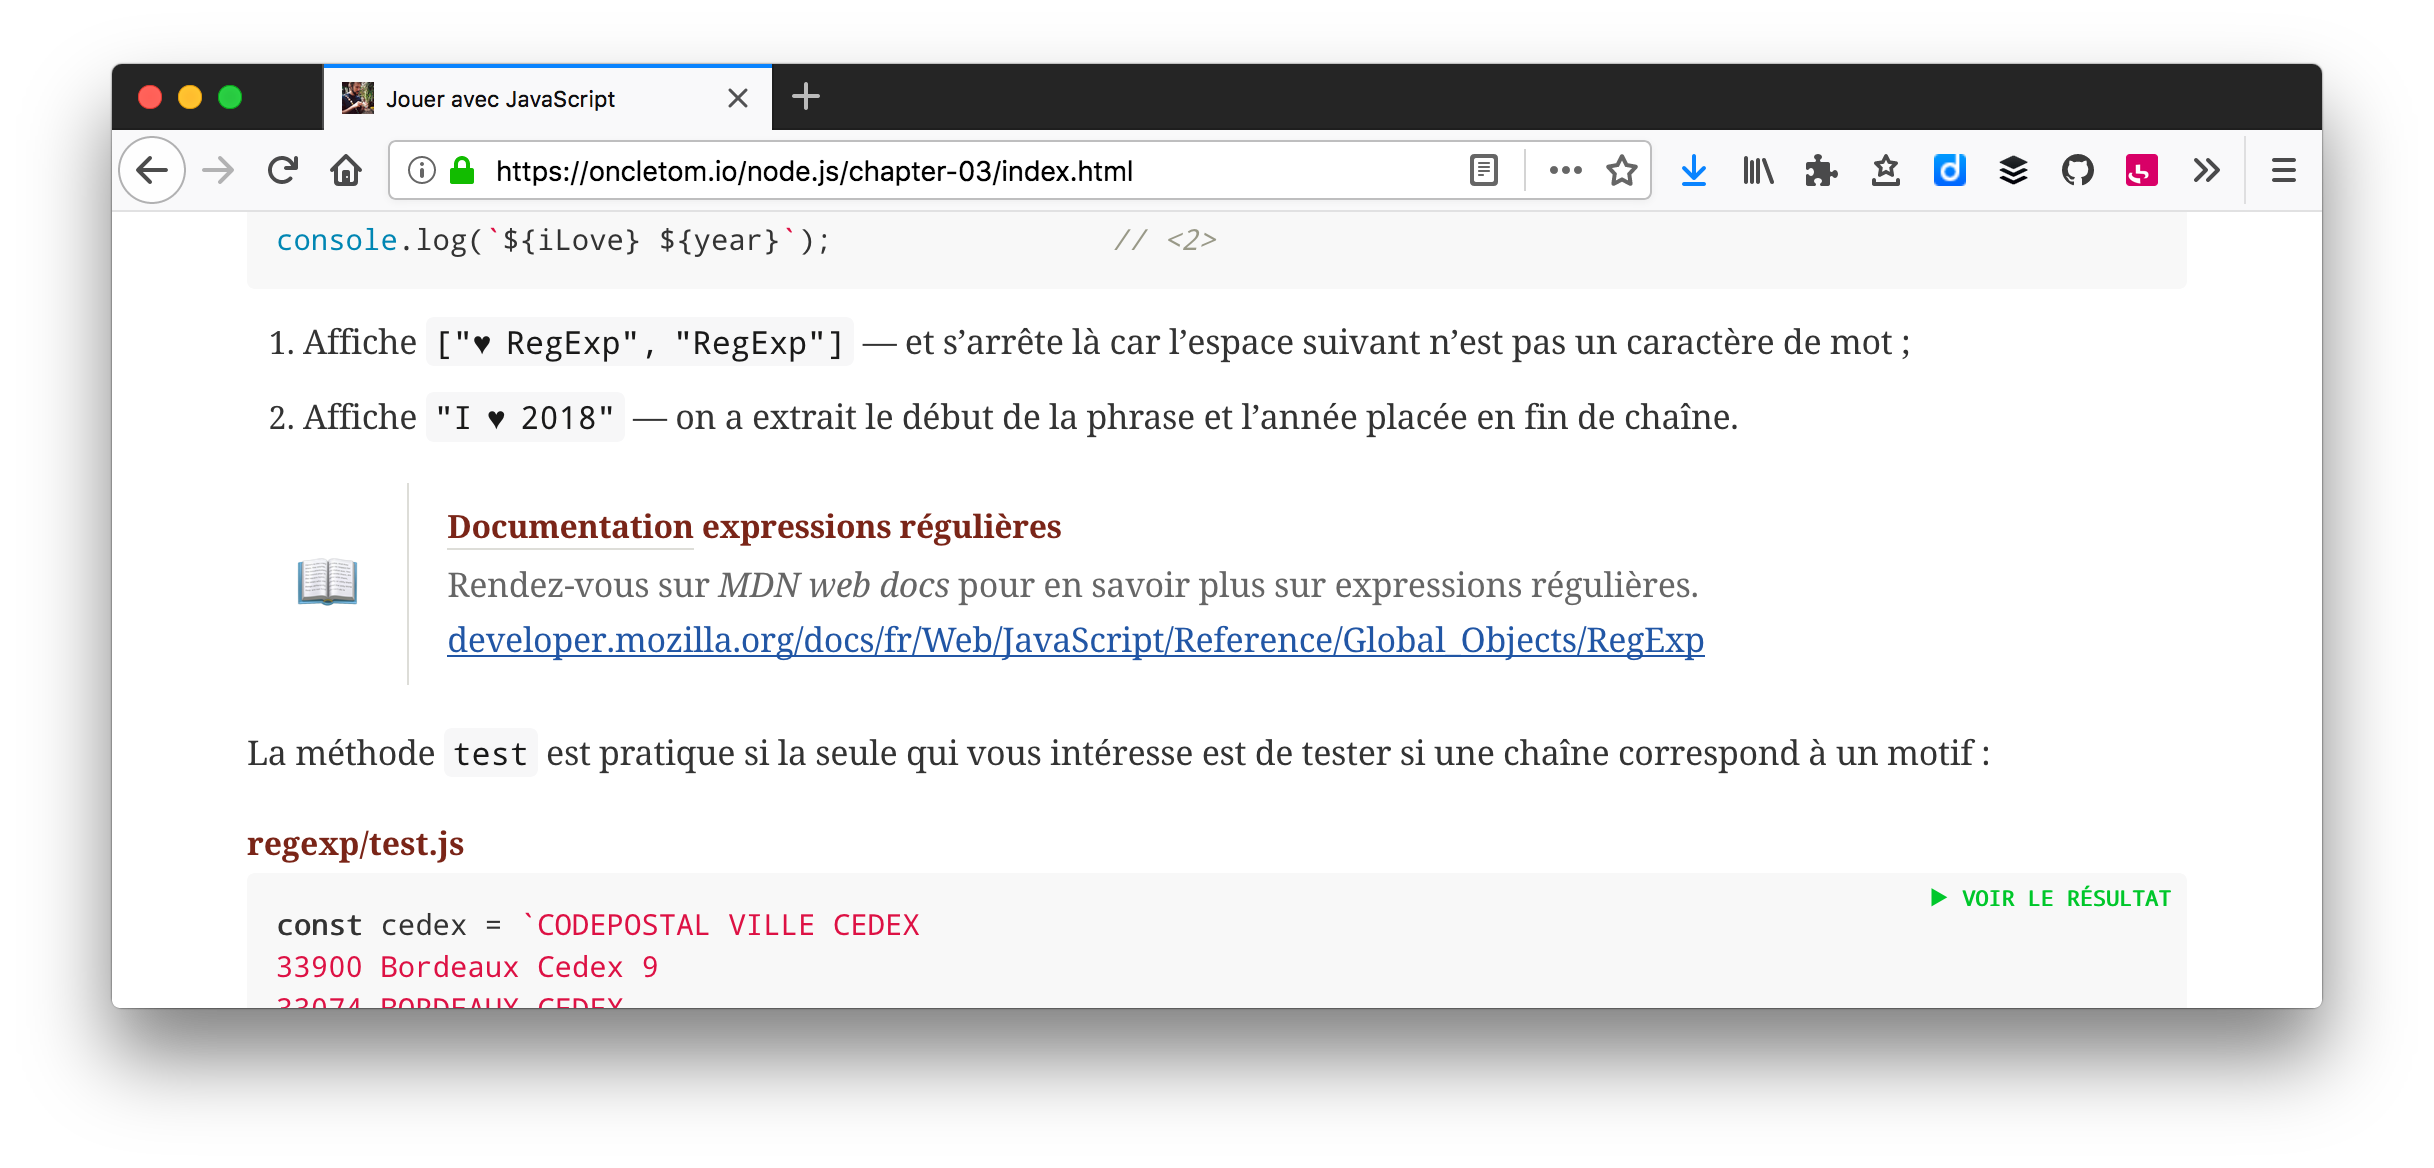Select the 'Jouer avec JavaScript' tab
The image size is (2434, 1168).
(x=547, y=98)
